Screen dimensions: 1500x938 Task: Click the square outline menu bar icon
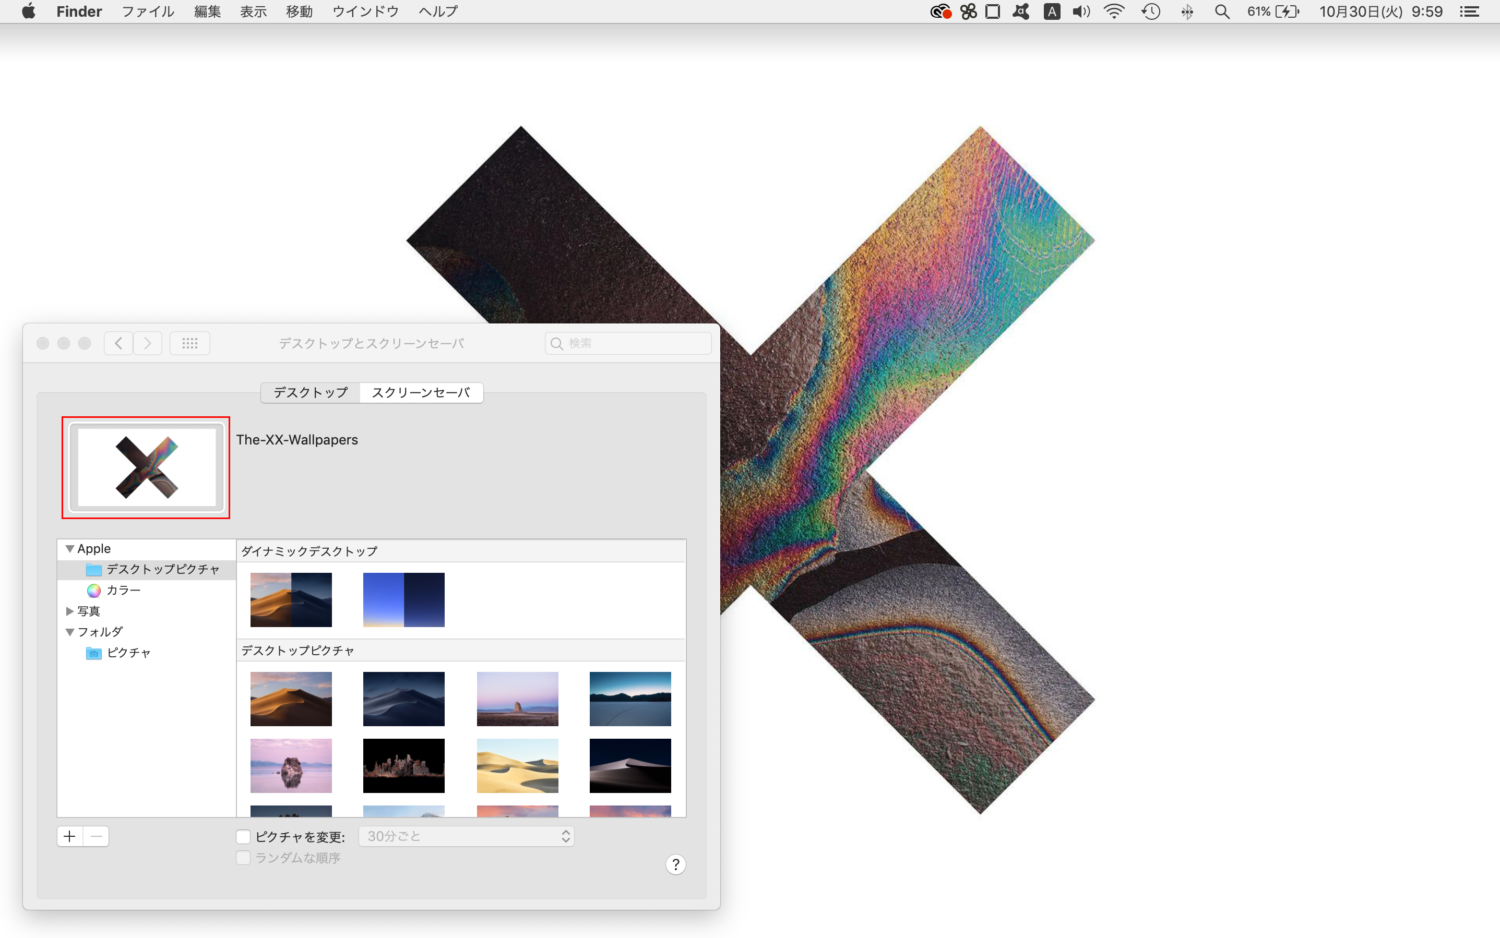(x=993, y=12)
